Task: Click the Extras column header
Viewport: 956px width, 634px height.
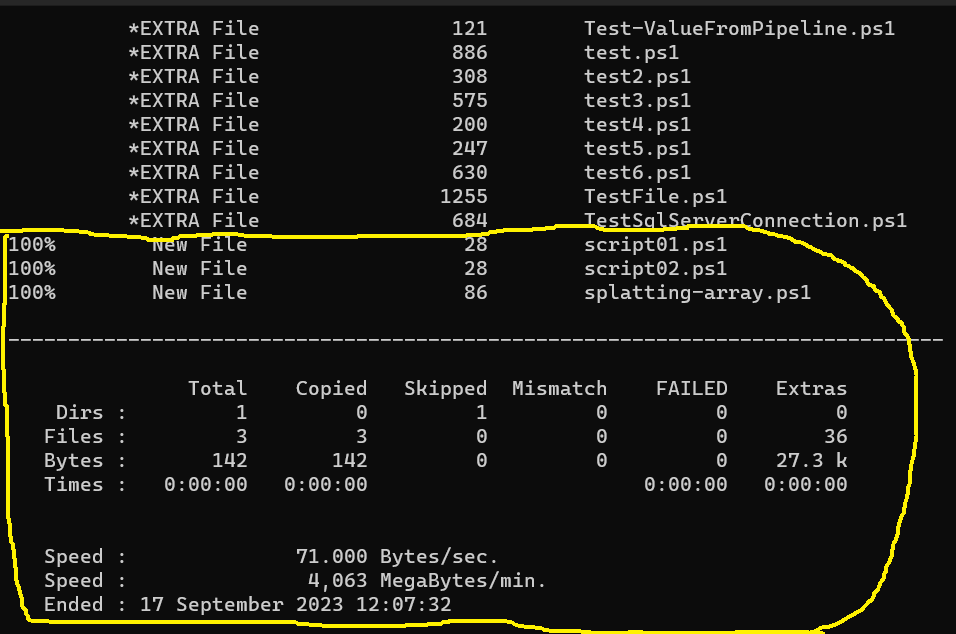Action: (x=813, y=388)
